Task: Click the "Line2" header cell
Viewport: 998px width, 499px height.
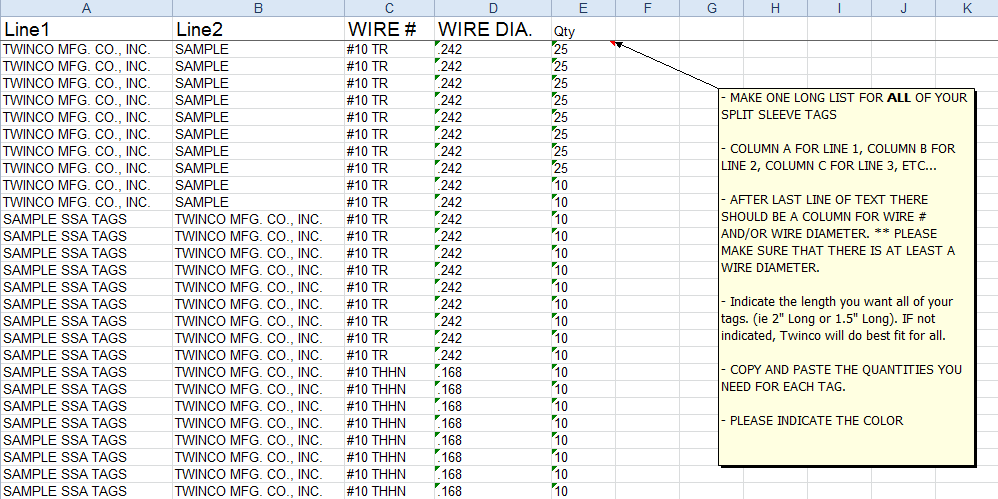Action: click(x=258, y=29)
